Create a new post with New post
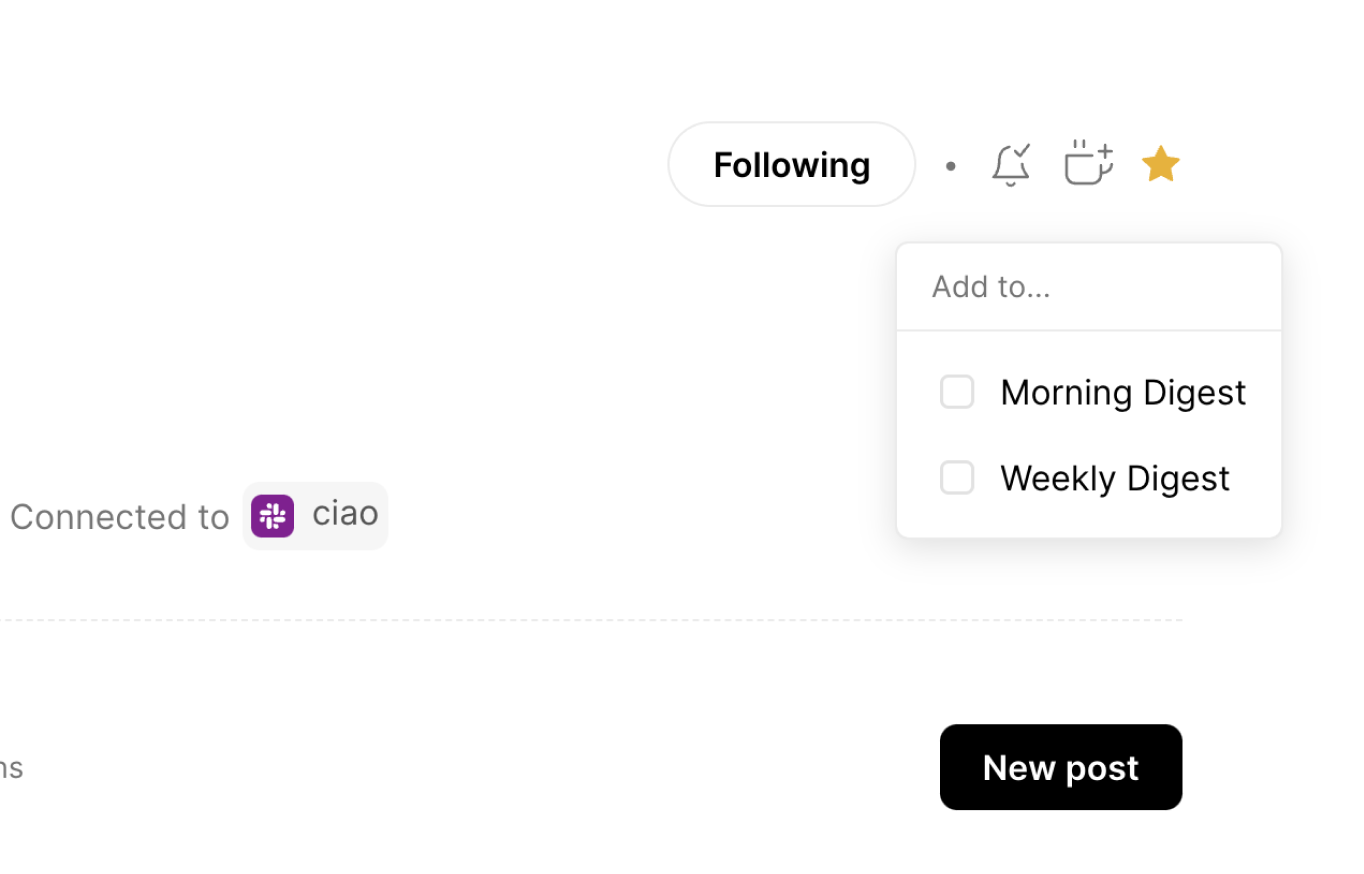Screen dimensions: 1364x874 1060,767
